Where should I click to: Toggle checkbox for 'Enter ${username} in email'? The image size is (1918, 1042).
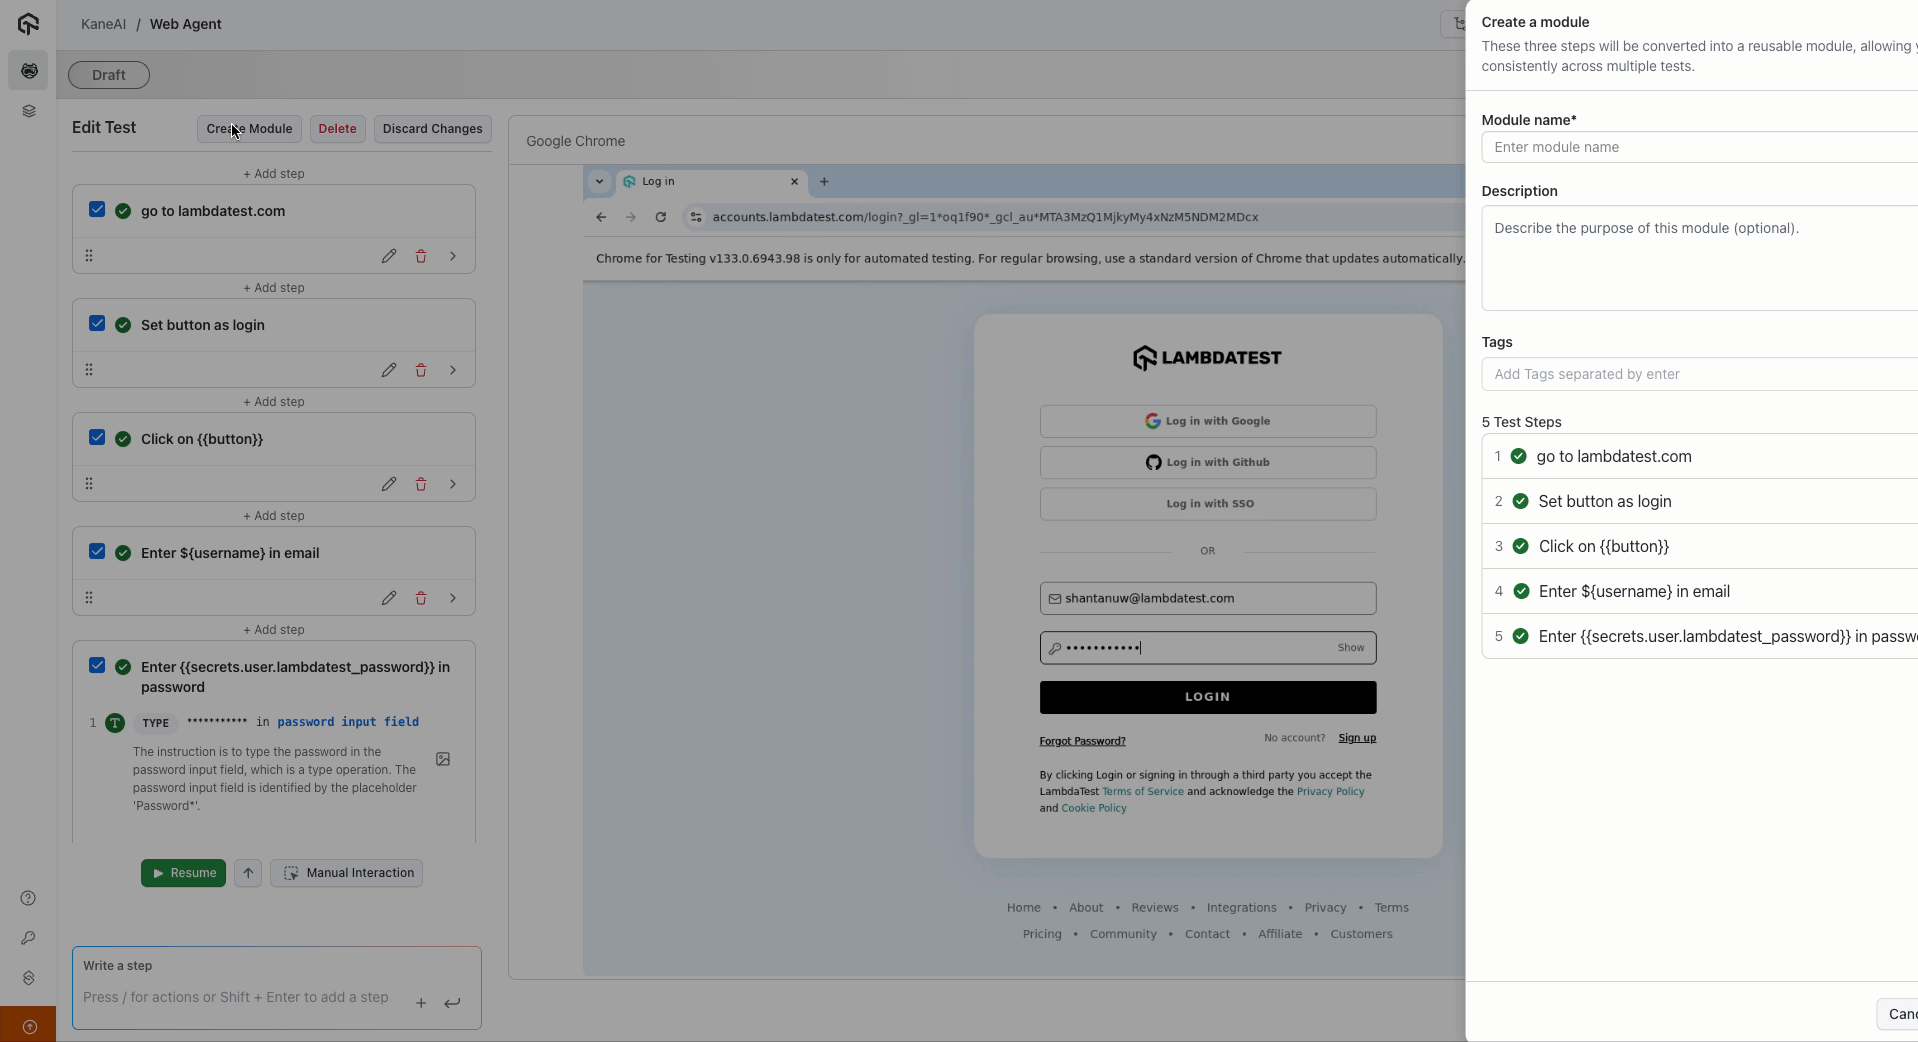(97, 552)
